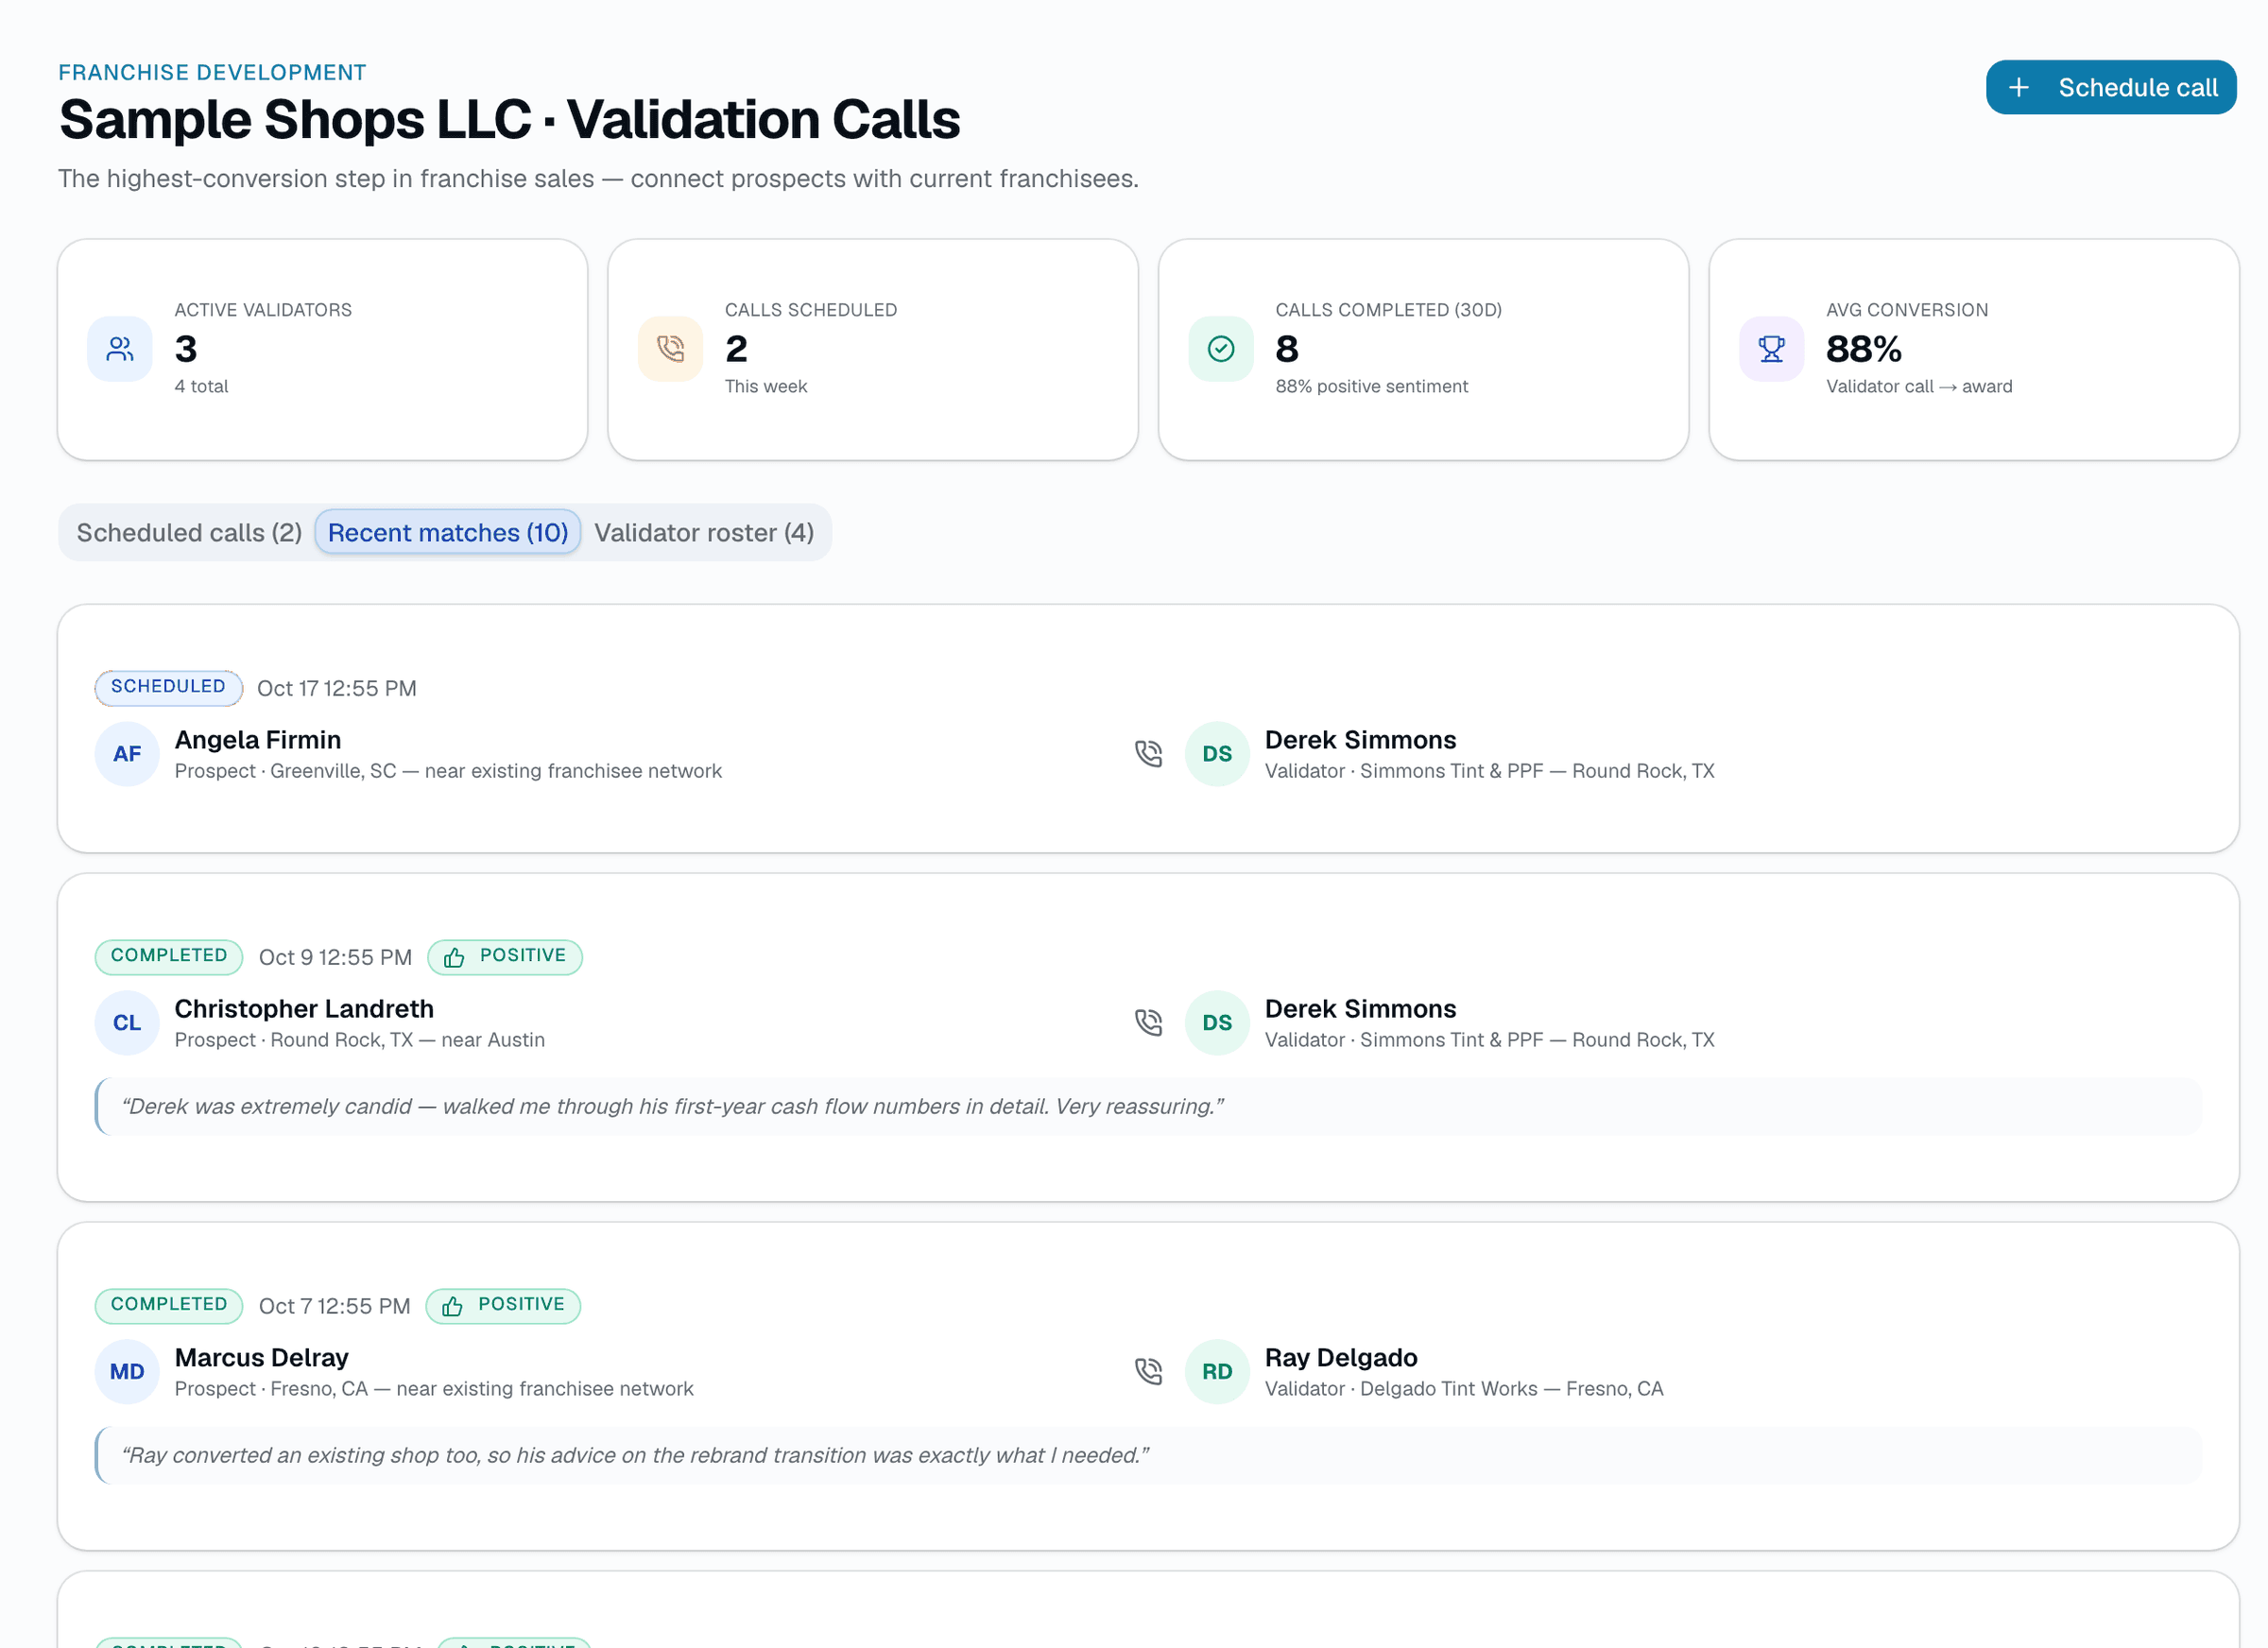Click the phone icon in Marcus Delray's row

(x=1149, y=1372)
